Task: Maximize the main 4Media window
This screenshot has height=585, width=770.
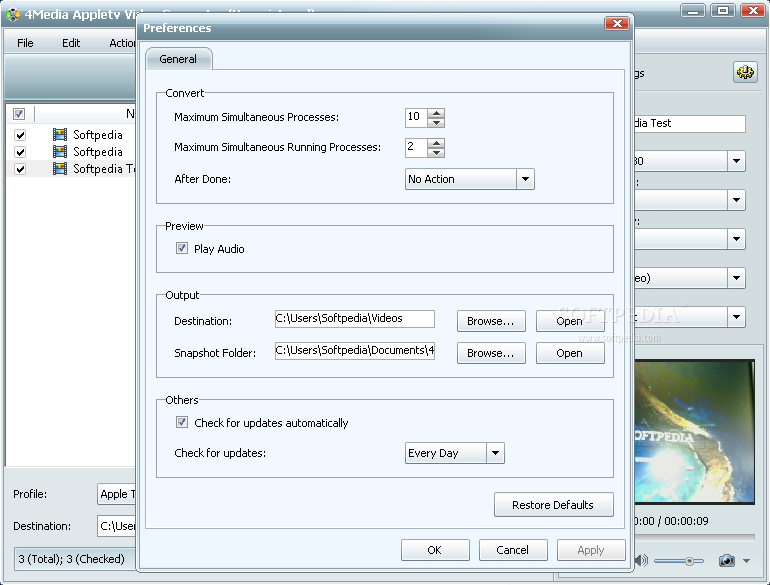Action: point(722,10)
